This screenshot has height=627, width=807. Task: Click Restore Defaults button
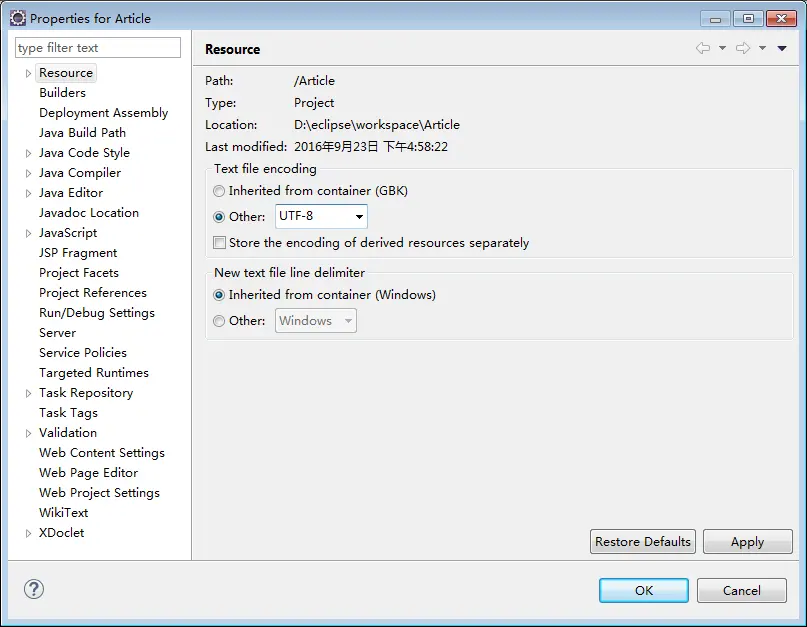click(643, 542)
